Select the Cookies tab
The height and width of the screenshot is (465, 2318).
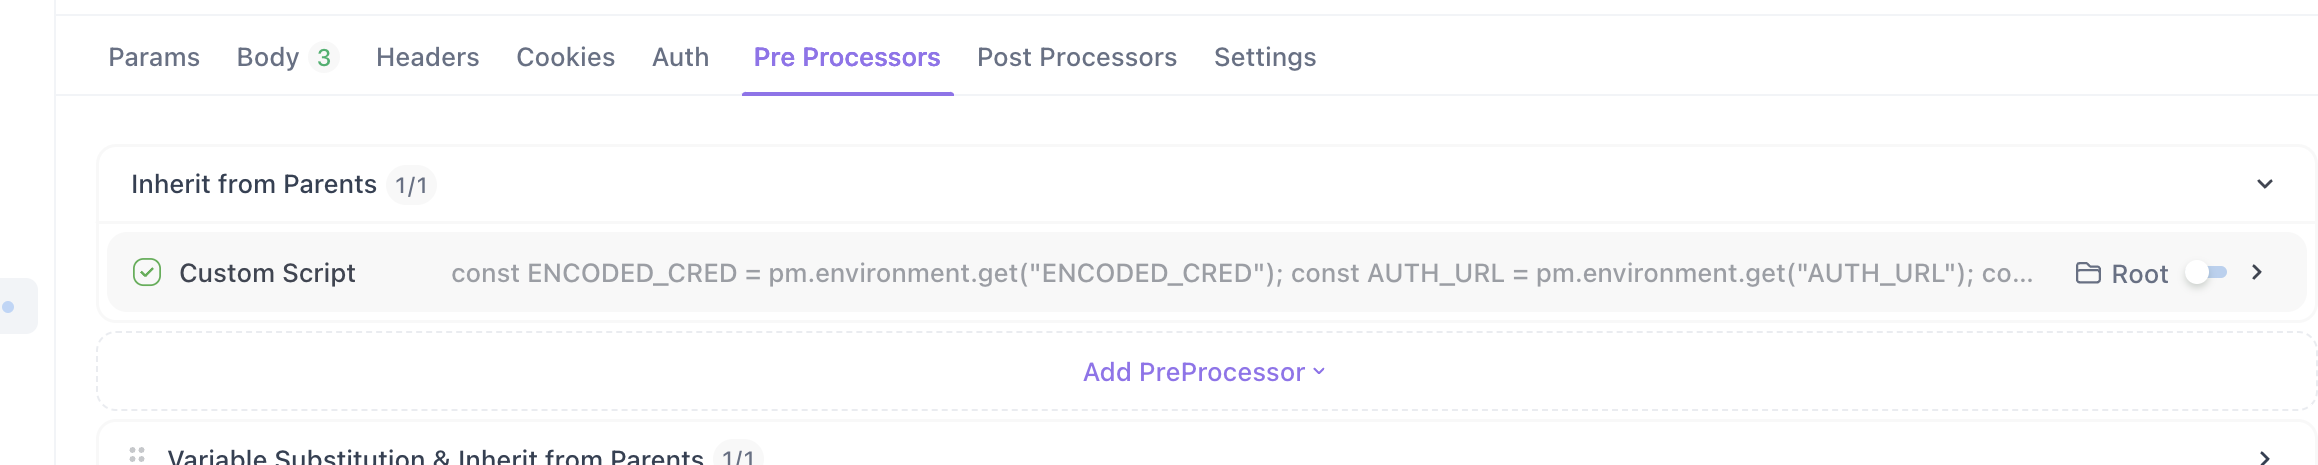(x=566, y=57)
